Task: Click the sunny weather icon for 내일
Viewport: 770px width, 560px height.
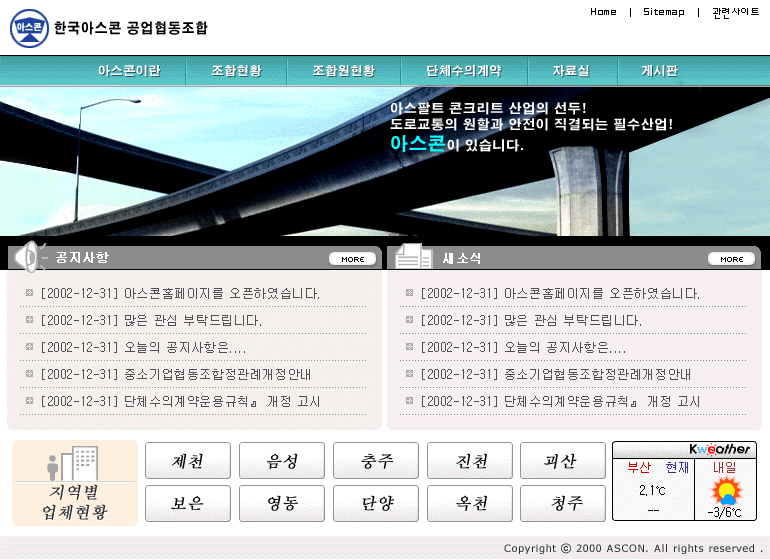Action: coord(724,491)
